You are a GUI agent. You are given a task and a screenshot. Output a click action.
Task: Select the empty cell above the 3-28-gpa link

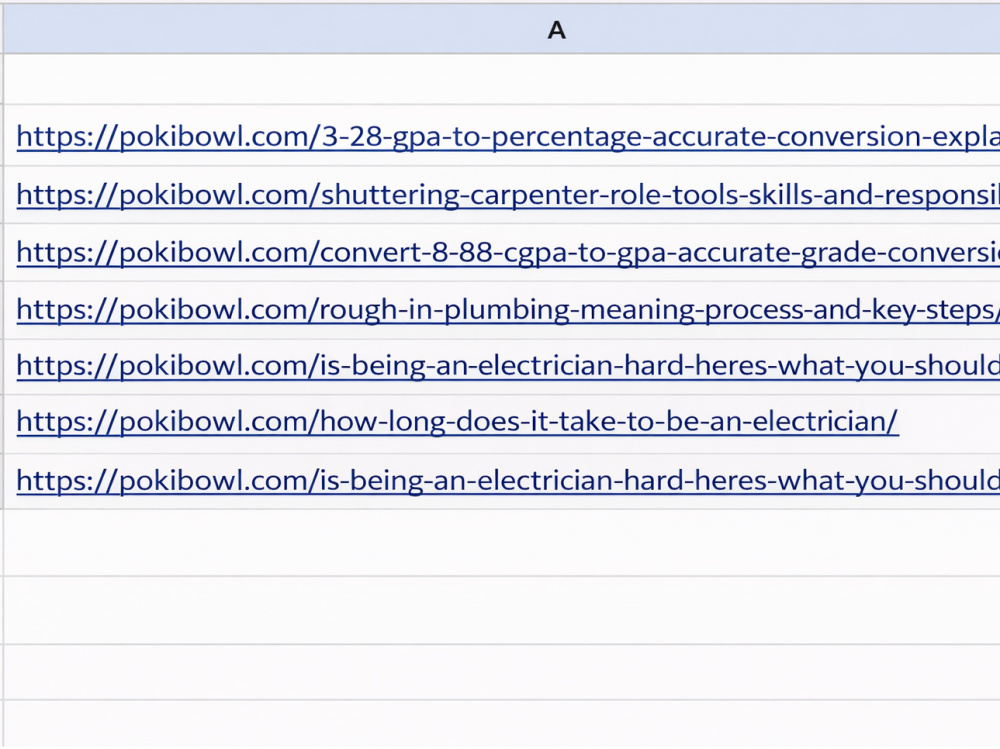pyautogui.click(x=502, y=79)
